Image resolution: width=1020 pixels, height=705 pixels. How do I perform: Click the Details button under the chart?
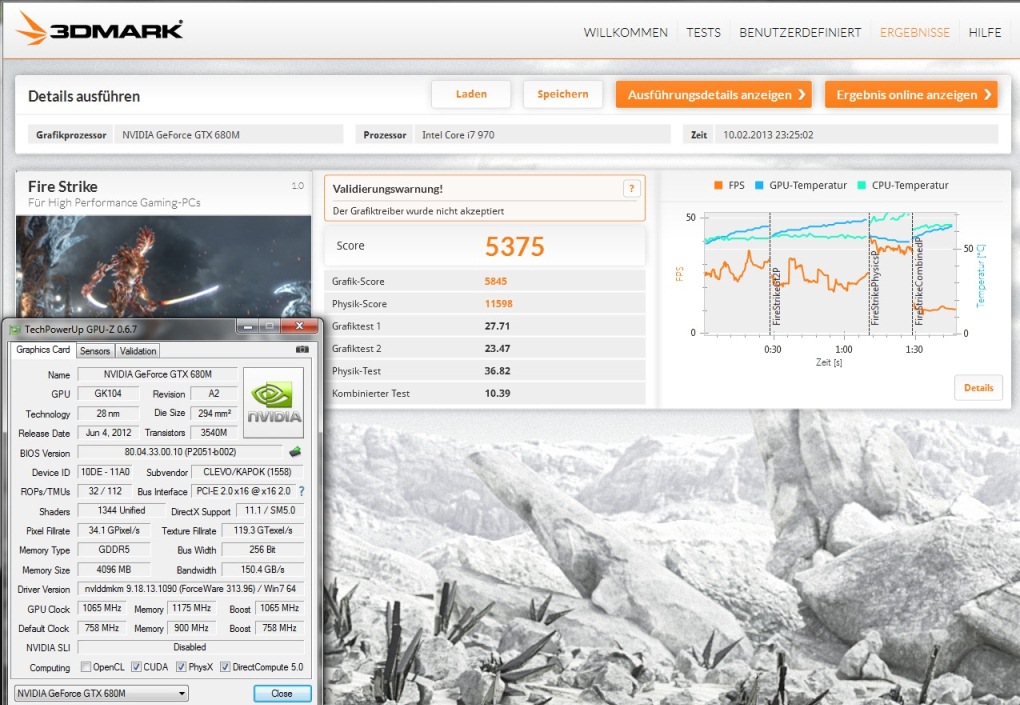[978, 388]
